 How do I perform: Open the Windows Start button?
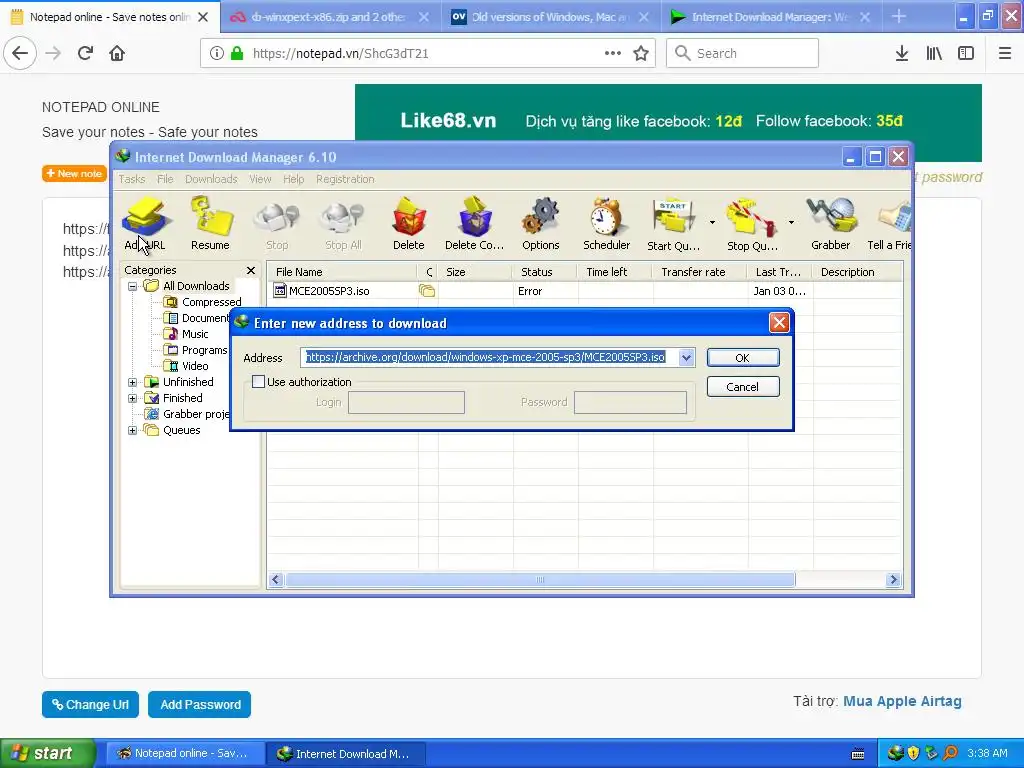[48, 753]
